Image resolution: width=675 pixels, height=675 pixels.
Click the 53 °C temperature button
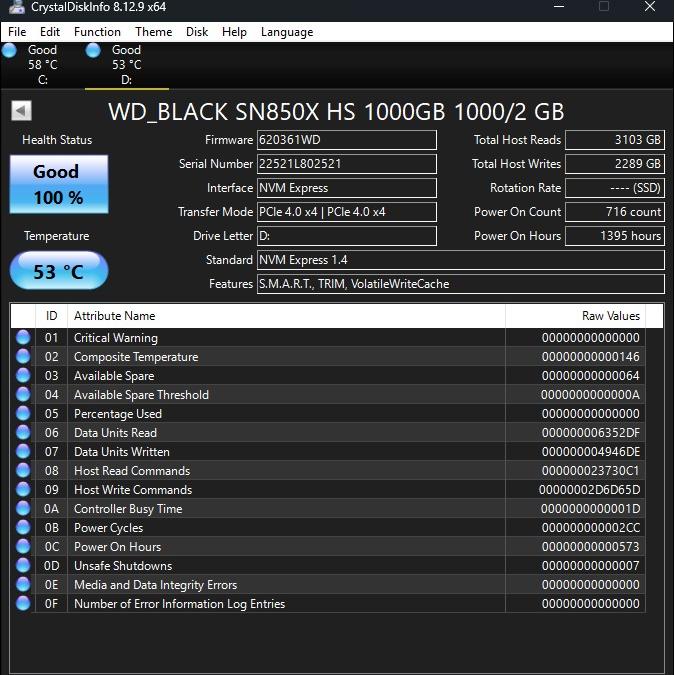[59, 271]
